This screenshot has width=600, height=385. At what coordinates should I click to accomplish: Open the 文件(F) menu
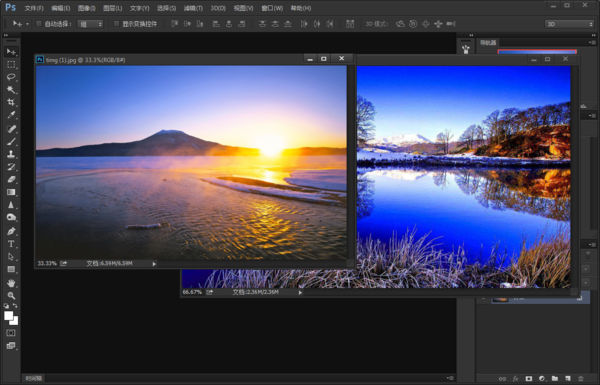[x=34, y=8]
